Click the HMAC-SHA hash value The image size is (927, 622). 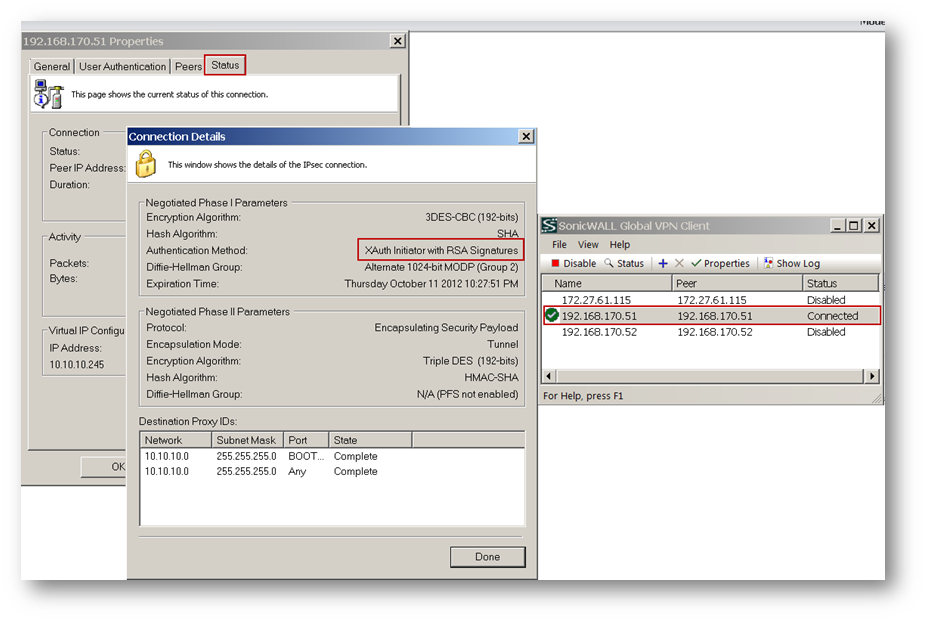(x=491, y=377)
